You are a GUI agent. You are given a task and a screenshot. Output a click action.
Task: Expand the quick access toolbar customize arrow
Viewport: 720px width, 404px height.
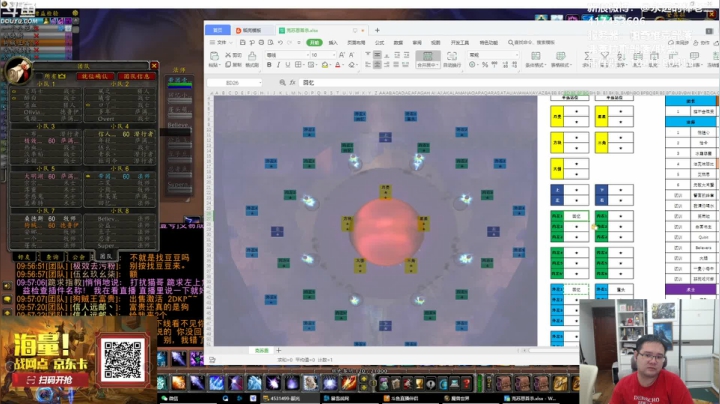[x=298, y=42]
